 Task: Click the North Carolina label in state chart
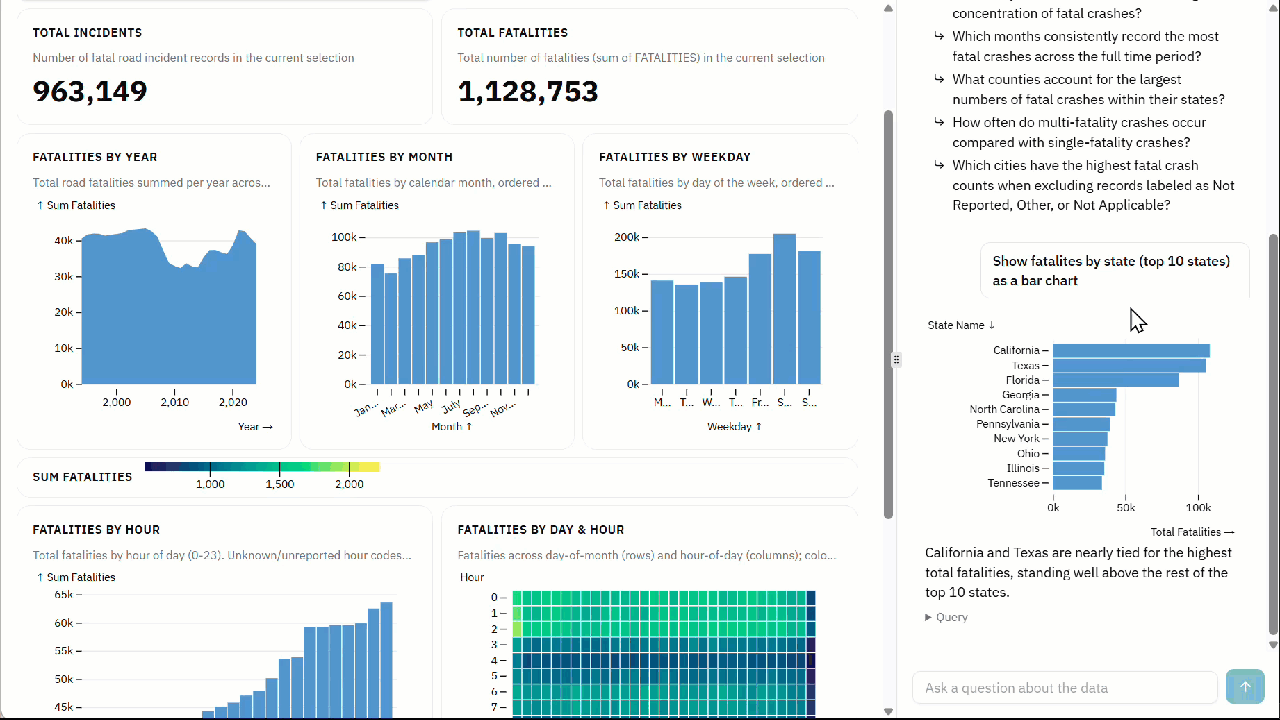click(1005, 409)
